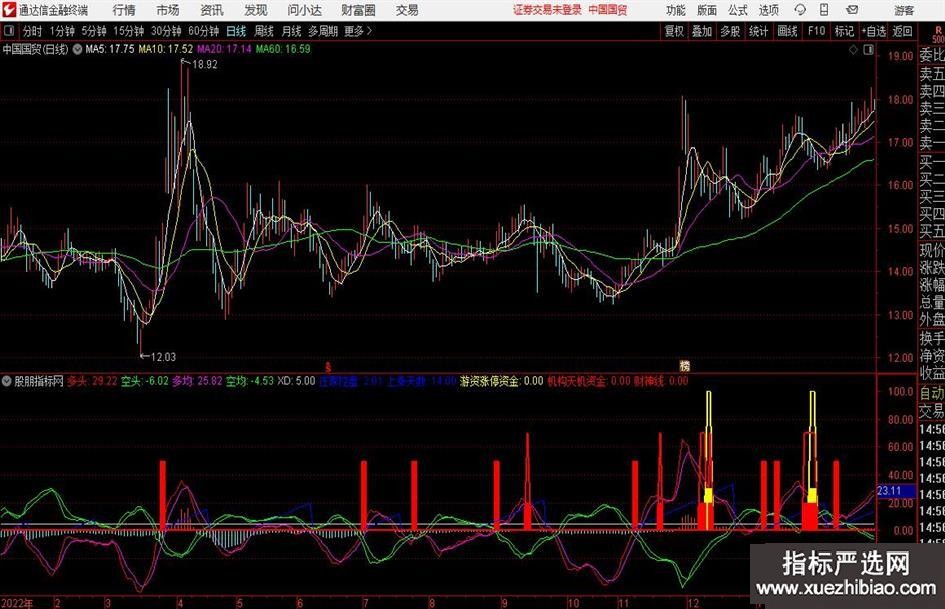The image size is (945, 609).
Task: Switch to 分时 period tab
Action: (x=32, y=31)
